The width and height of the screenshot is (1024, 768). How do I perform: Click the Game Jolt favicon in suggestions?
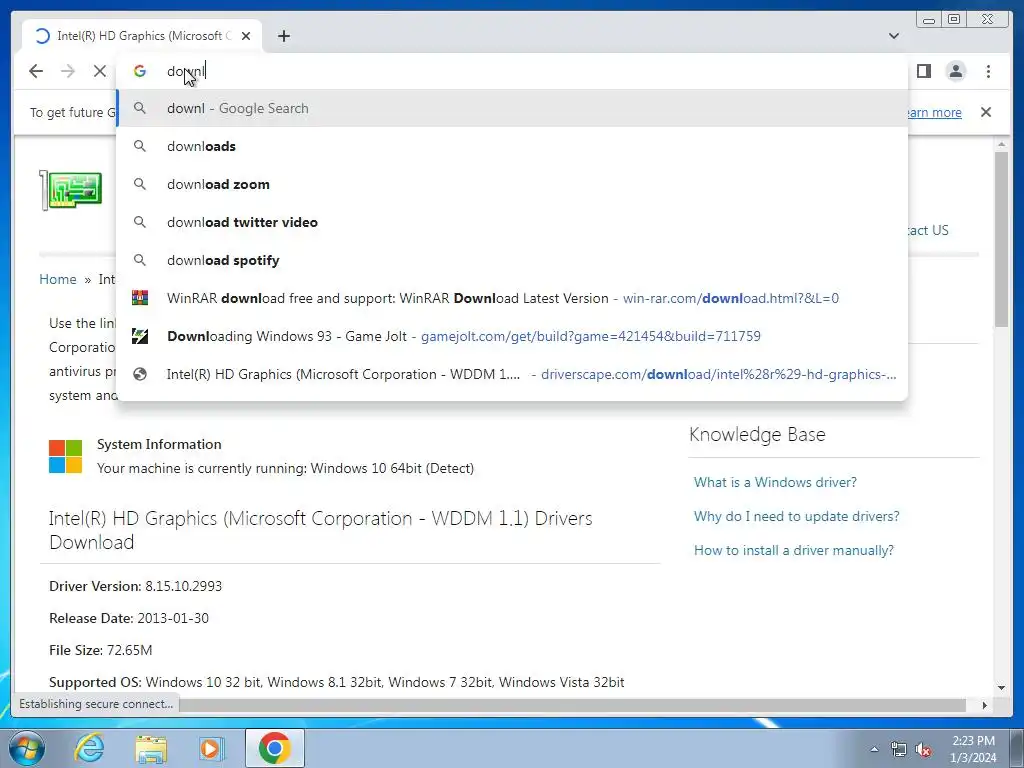pos(140,336)
